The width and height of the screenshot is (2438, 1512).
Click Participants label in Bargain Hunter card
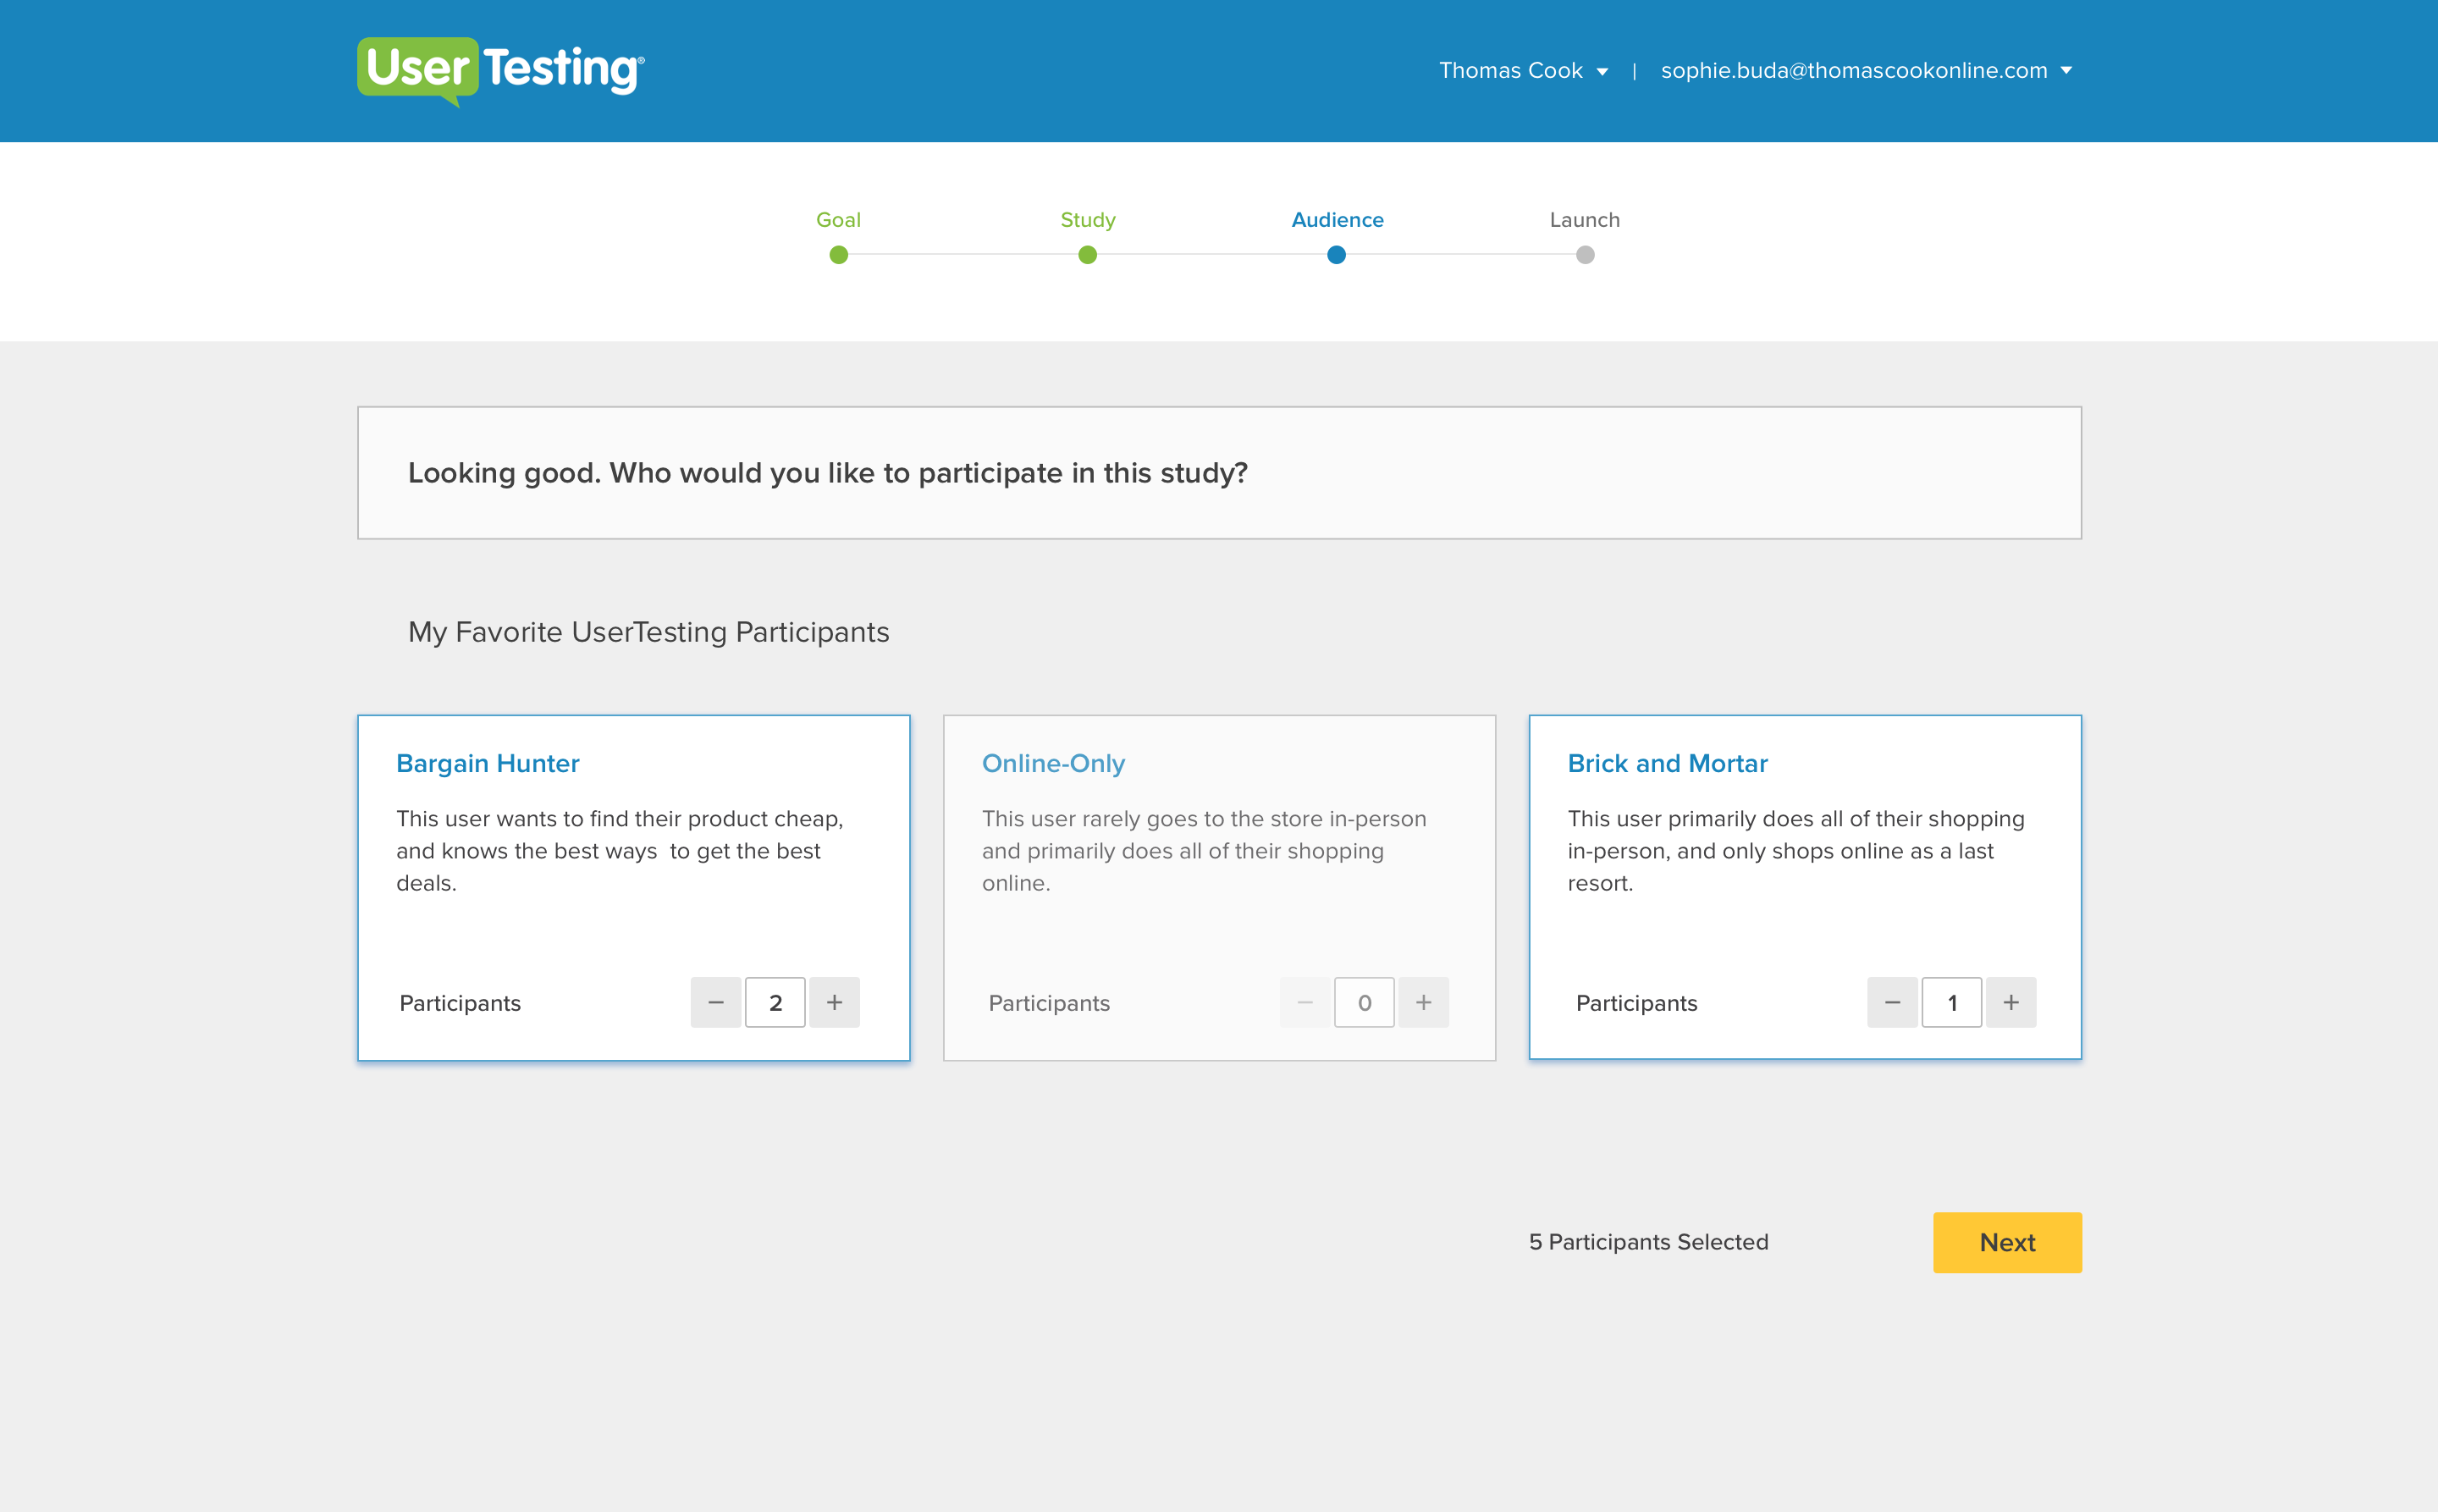tap(460, 1003)
